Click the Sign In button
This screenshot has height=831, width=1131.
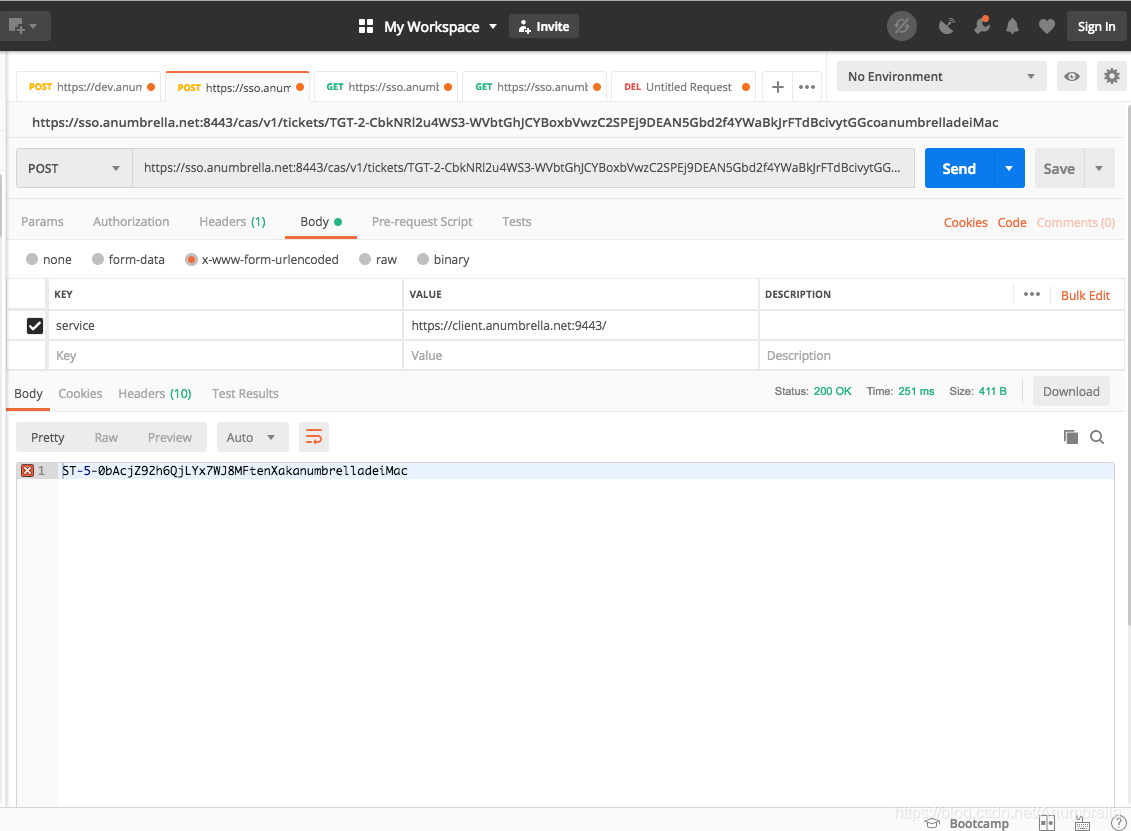[x=1096, y=27]
